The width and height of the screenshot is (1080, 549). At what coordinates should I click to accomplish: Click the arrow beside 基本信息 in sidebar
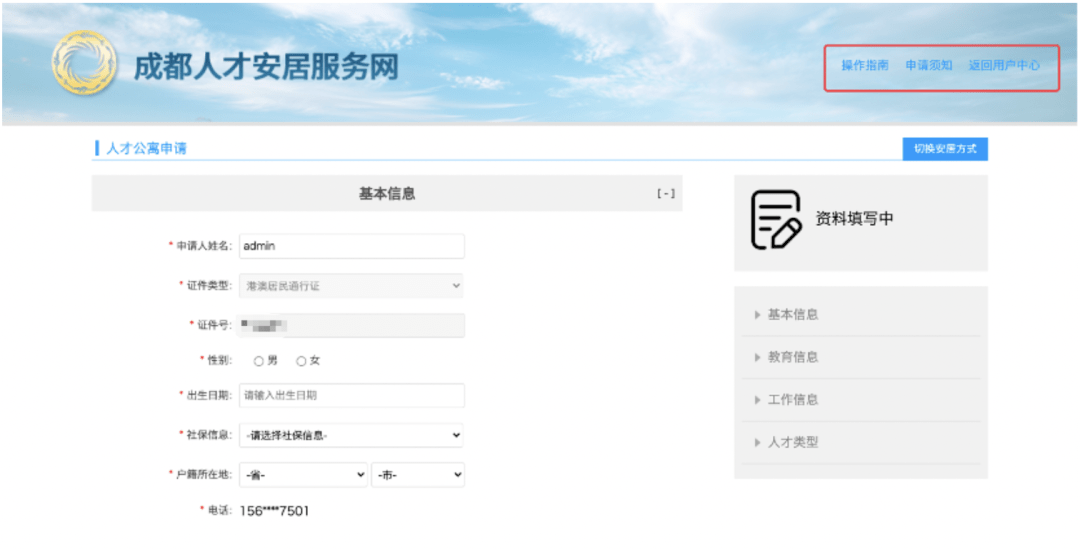coord(758,315)
